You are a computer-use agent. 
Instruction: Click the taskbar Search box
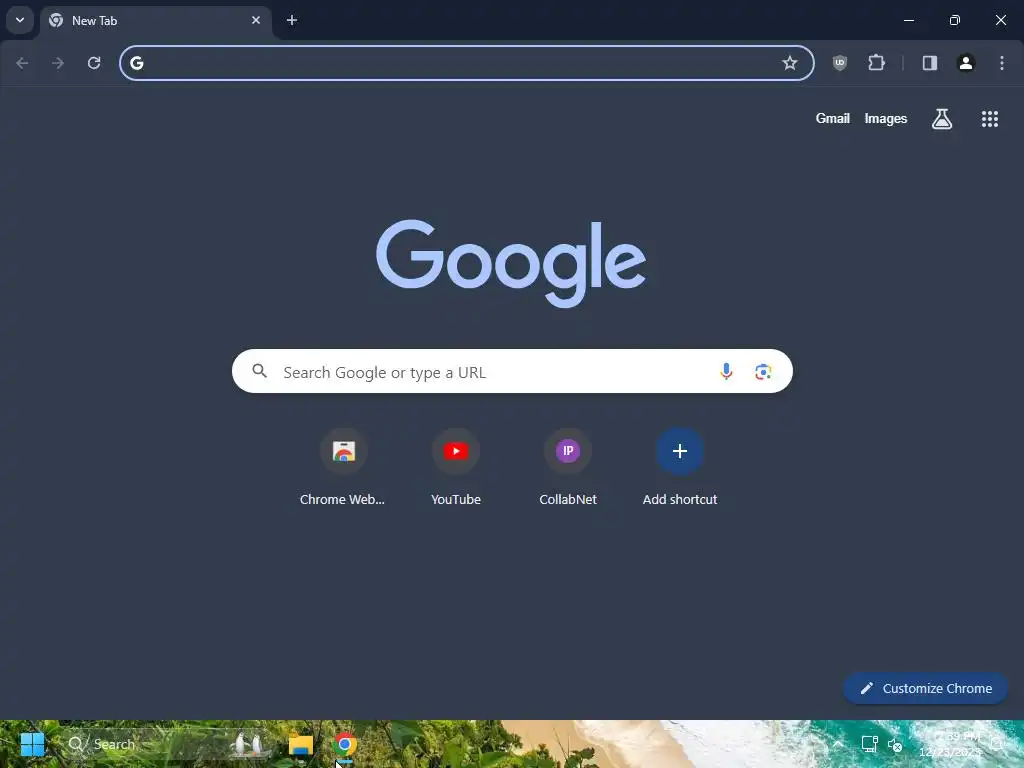tap(167, 744)
